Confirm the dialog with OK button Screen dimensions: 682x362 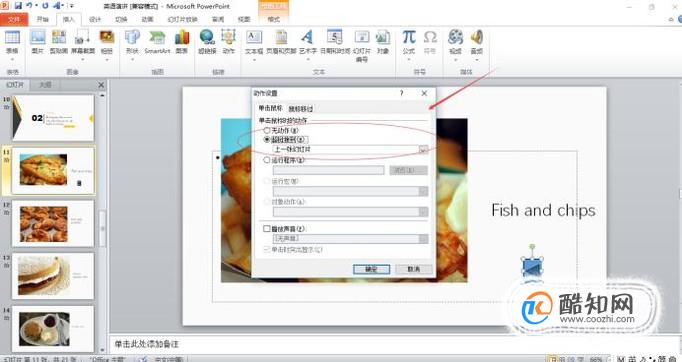(x=371, y=269)
